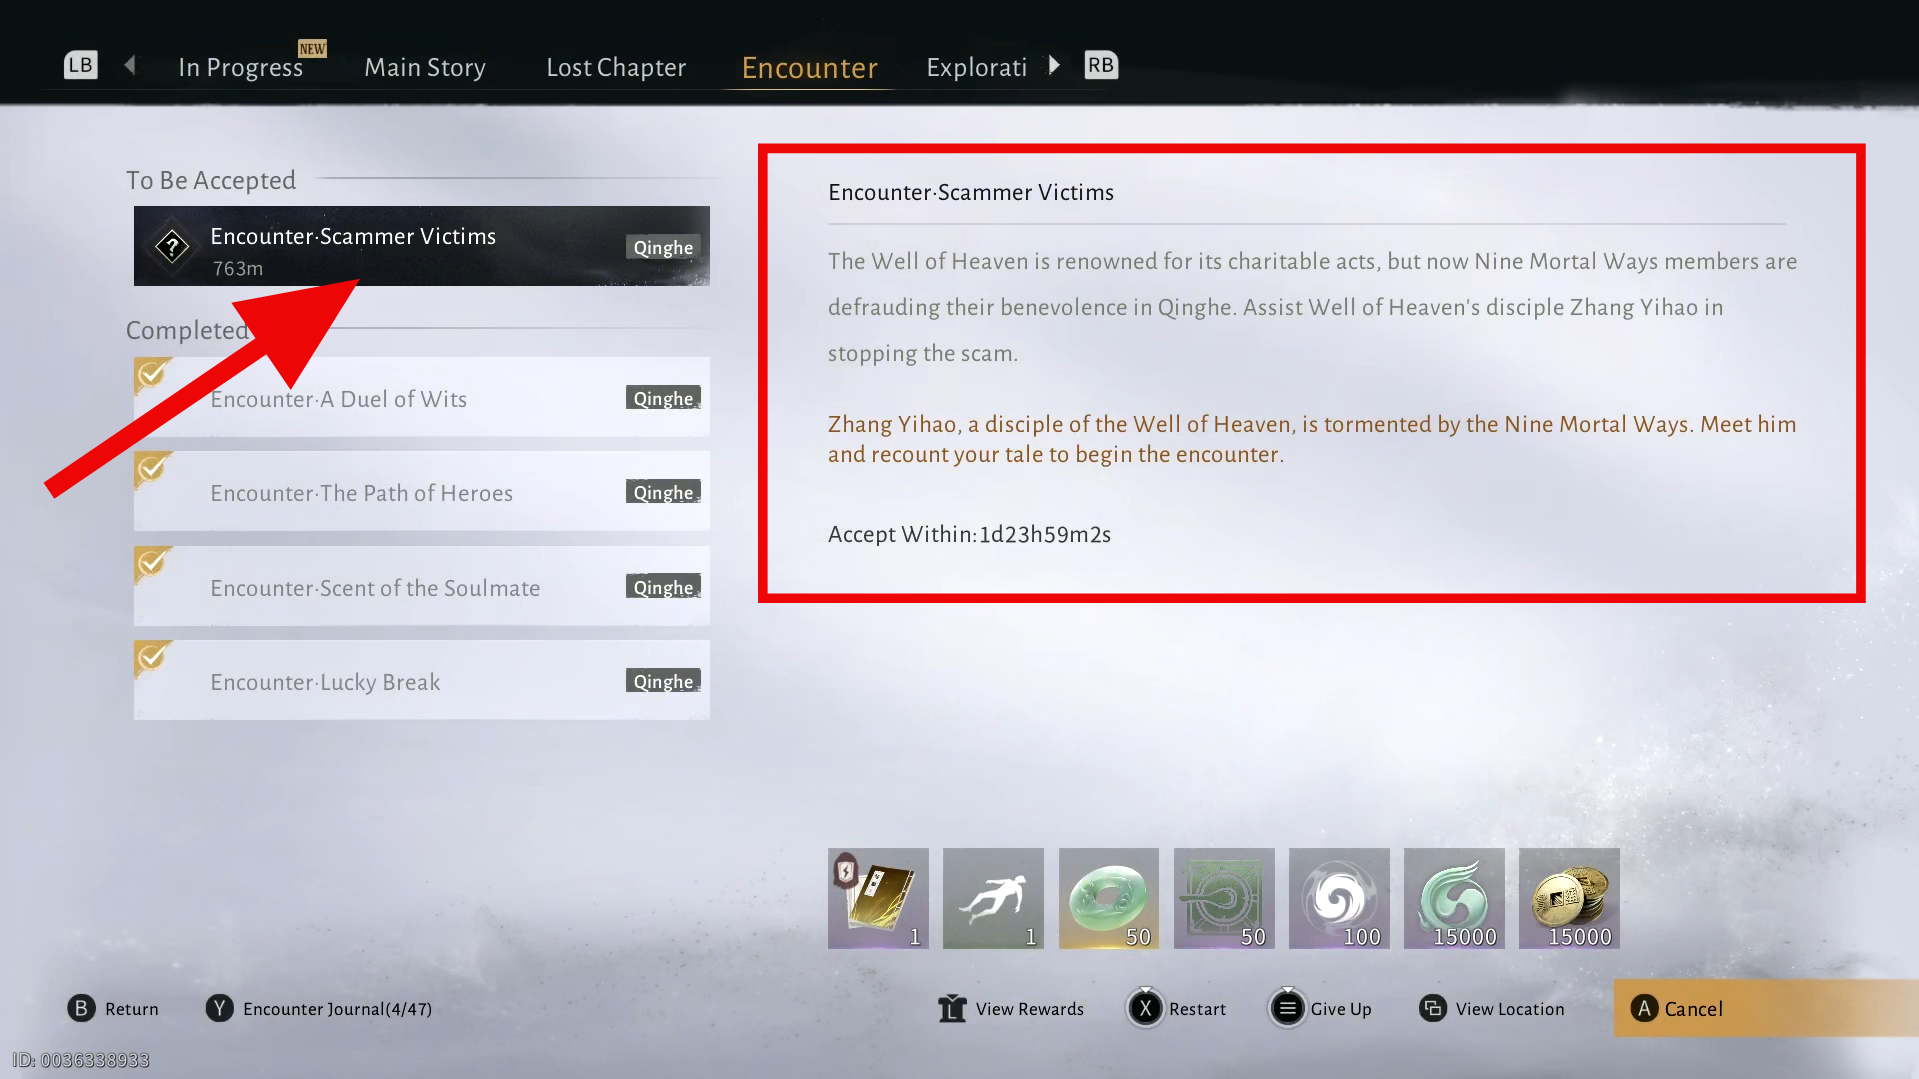Click the View Rewards icon
Viewport: 1919px width, 1079px height.
952,1009
